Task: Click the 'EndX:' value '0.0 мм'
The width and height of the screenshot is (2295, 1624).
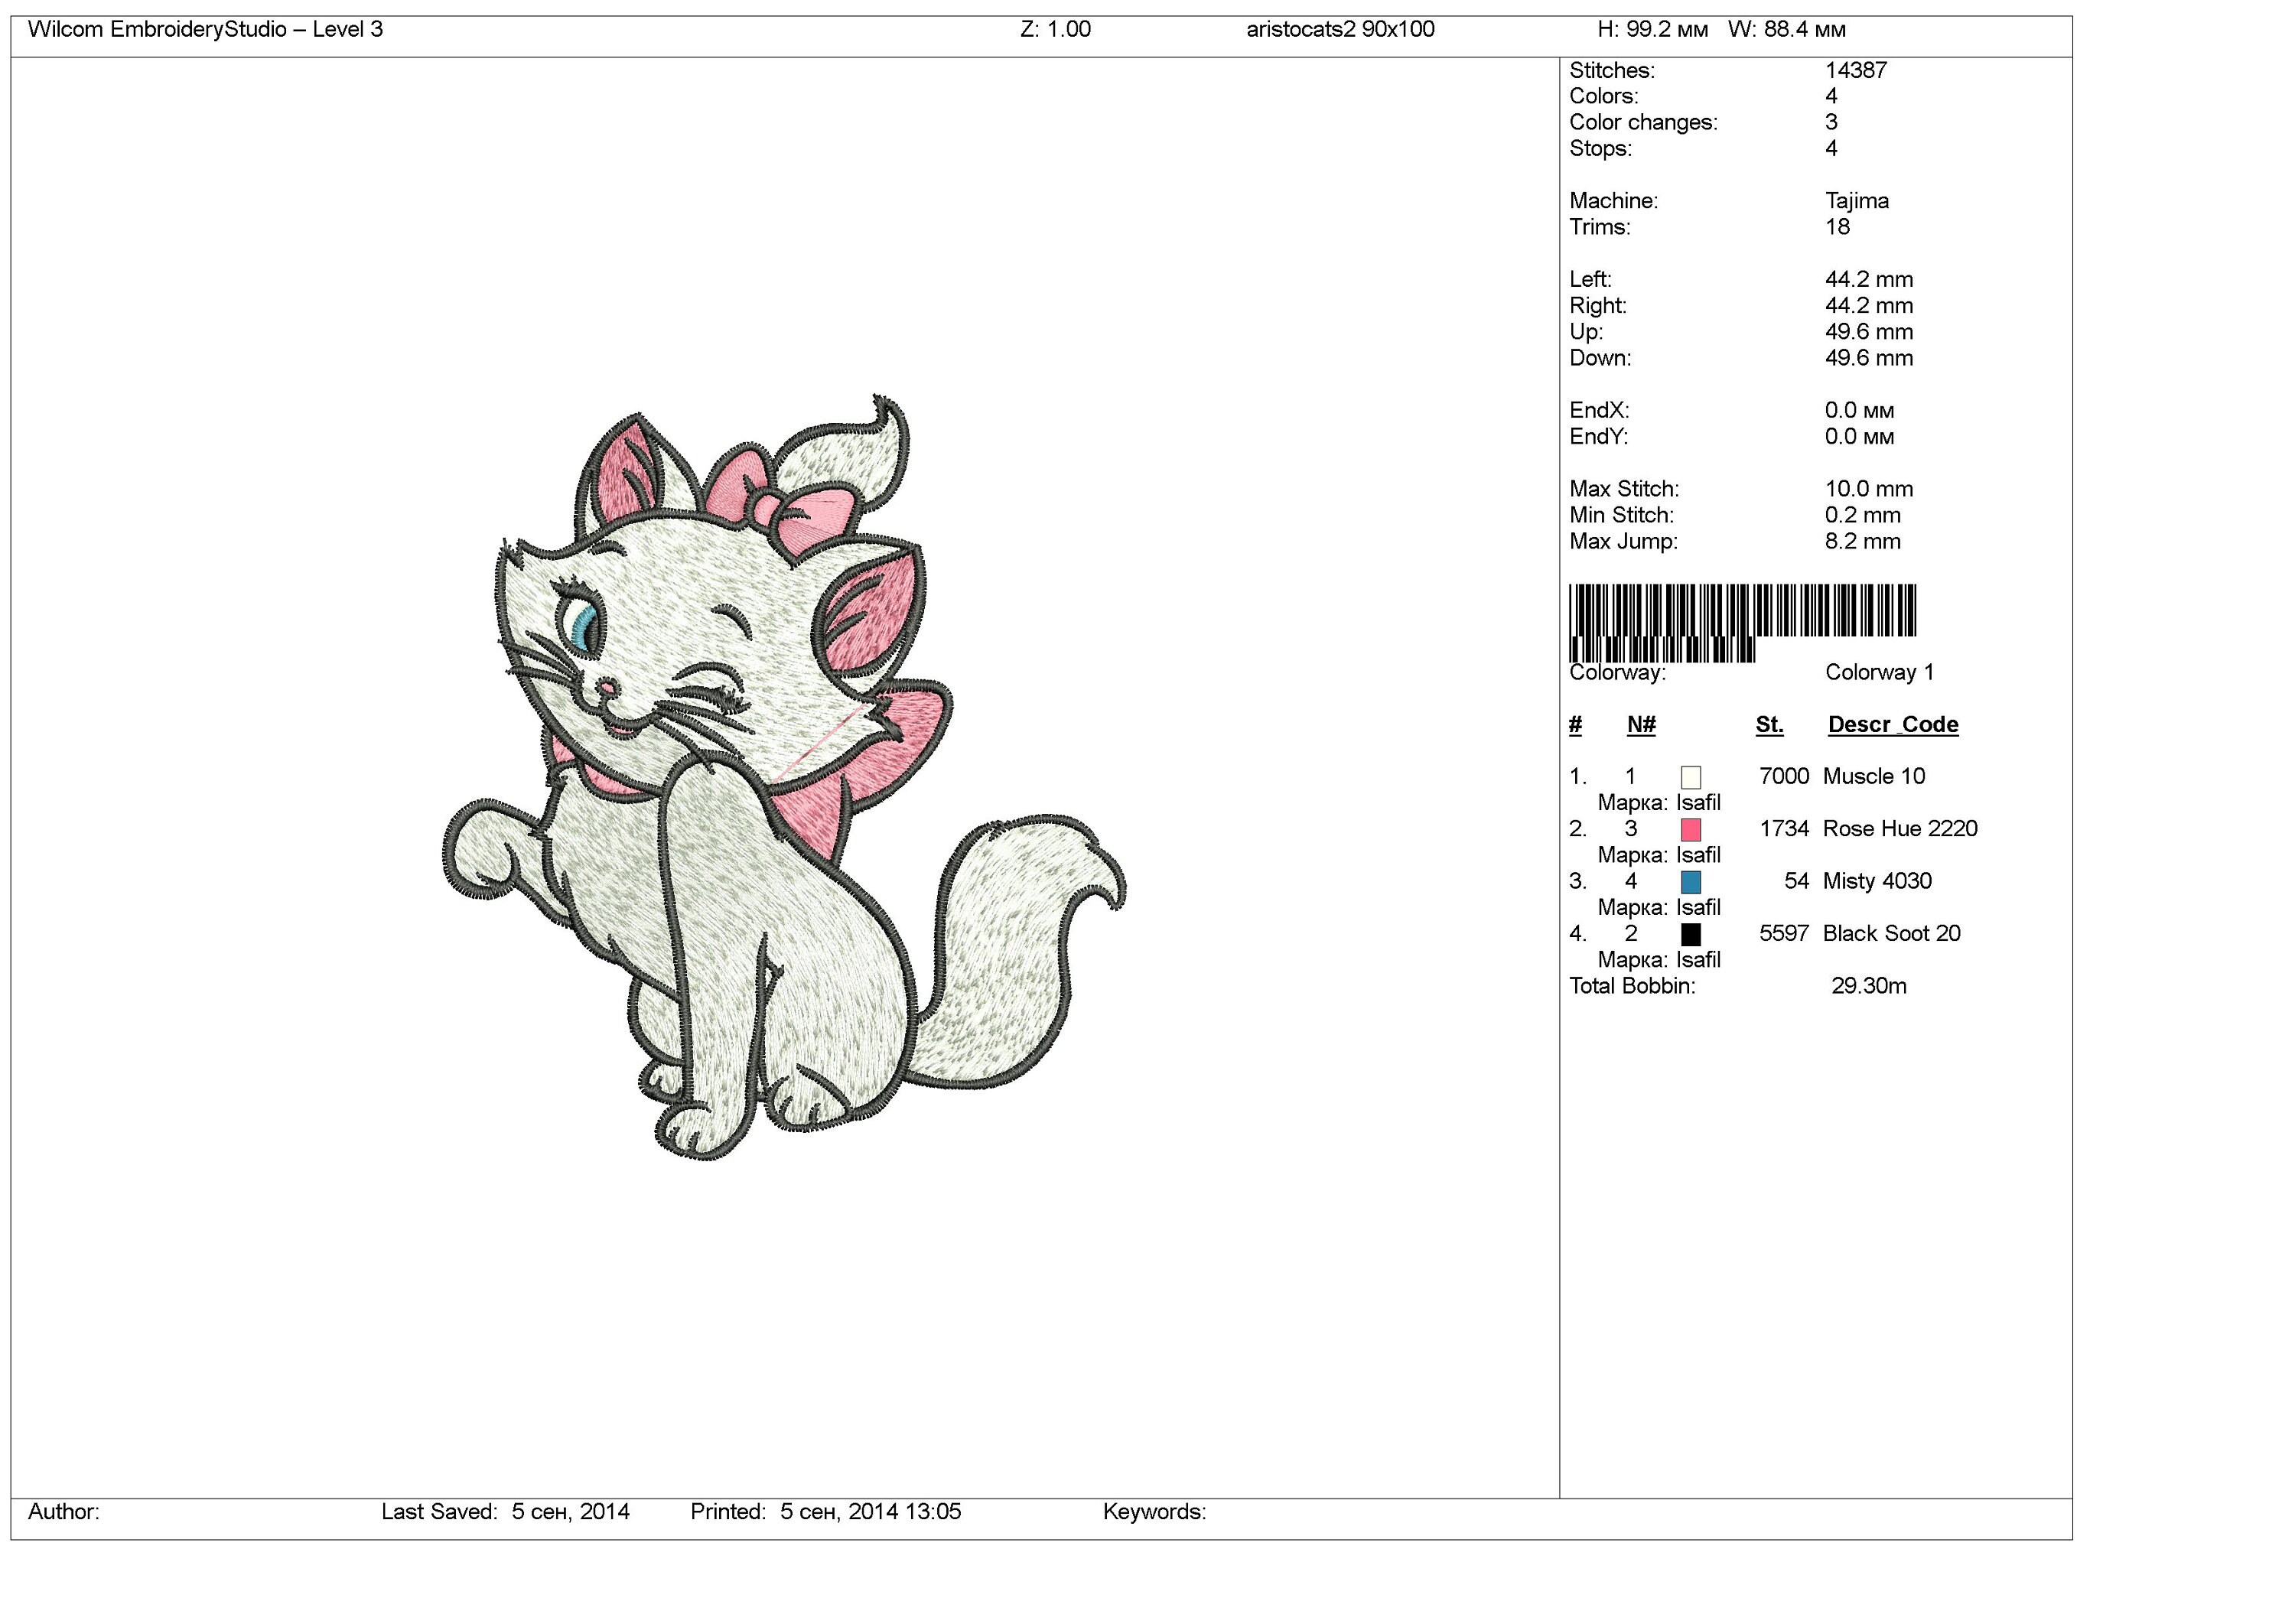Action: click(1859, 411)
